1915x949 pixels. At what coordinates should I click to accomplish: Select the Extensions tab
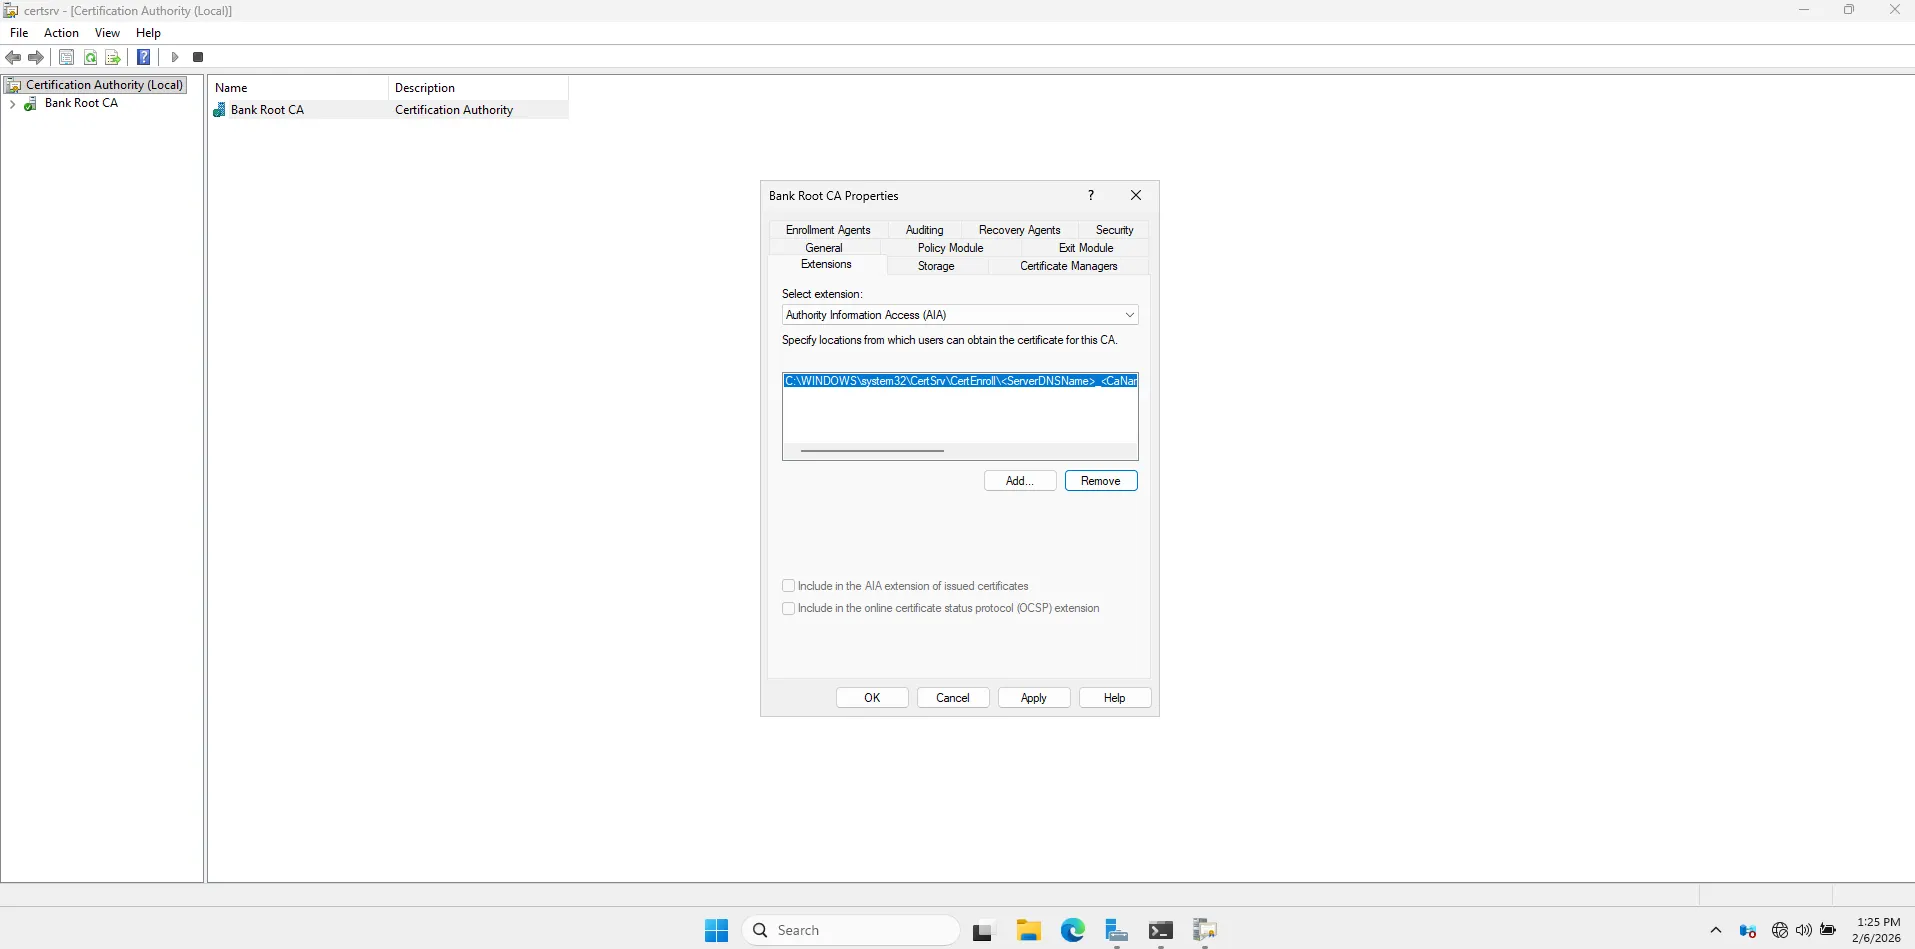pos(826,265)
